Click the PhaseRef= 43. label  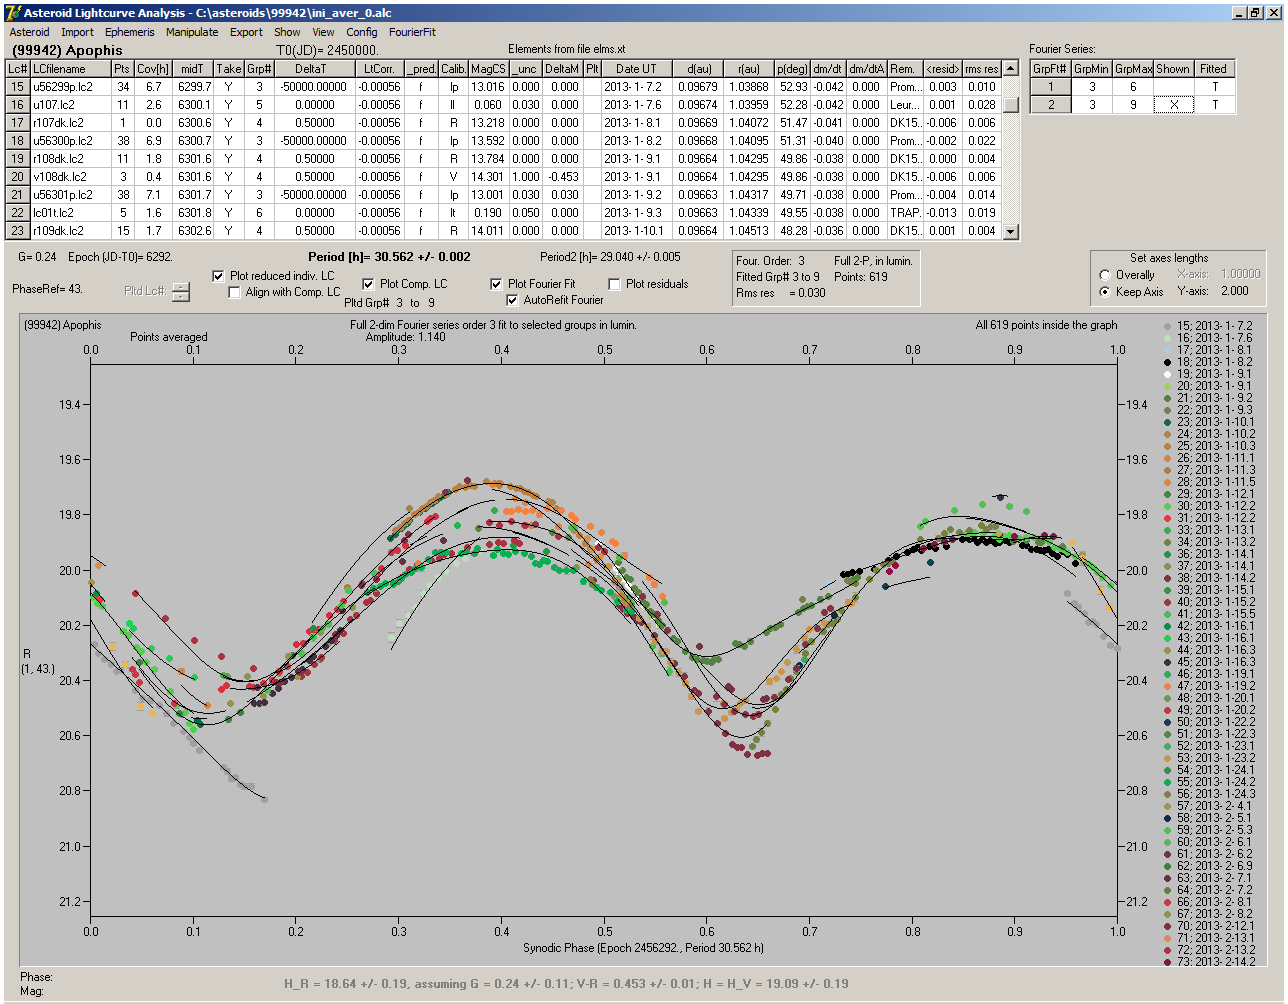click(x=47, y=289)
